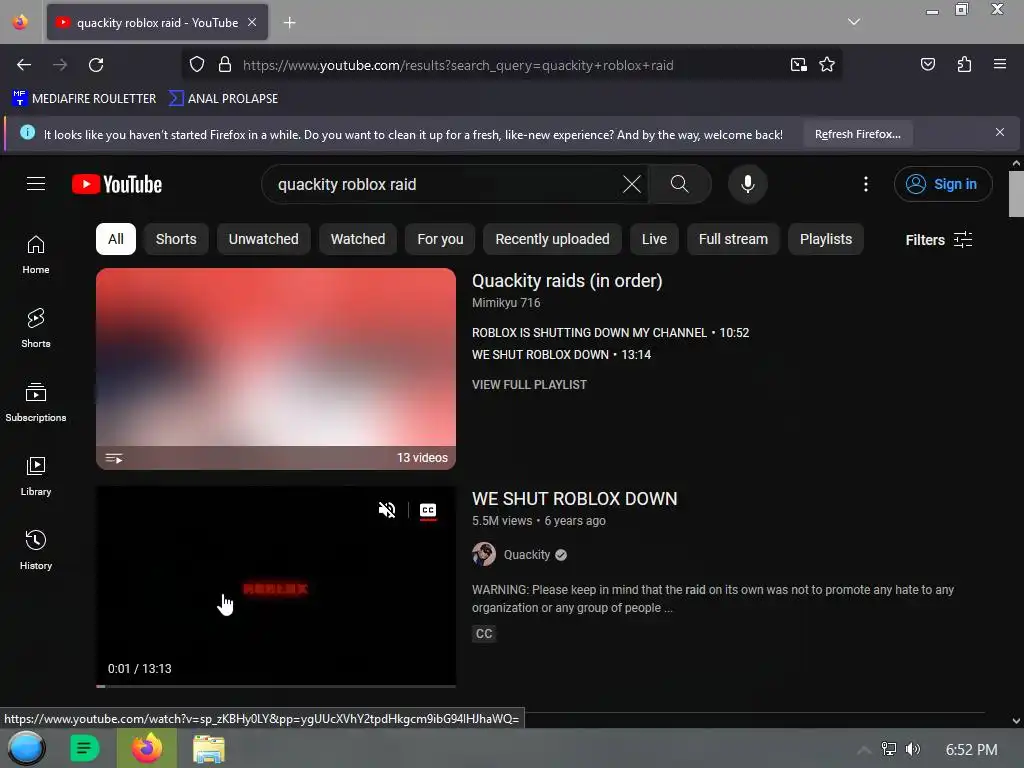Image resolution: width=1024 pixels, height=768 pixels.
Task: Open the Quackity channel avatar
Action: pyautogui.click(x=484, y=554)
